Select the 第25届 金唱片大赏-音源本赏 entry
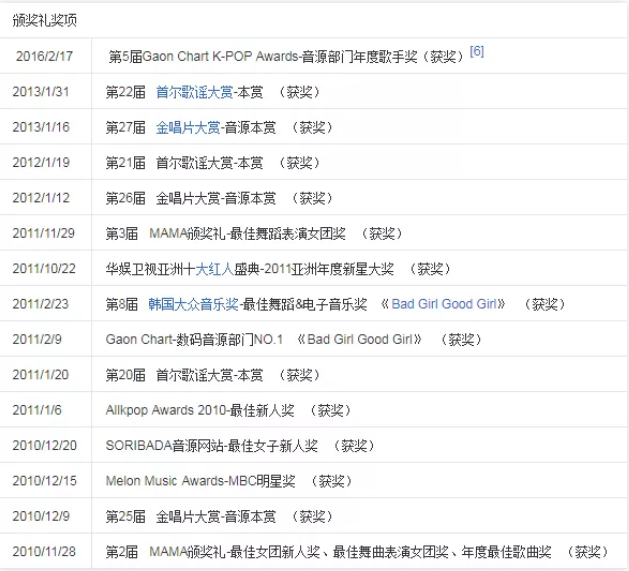This screenshot has height=571, width=629. click(x=219, y=516)
